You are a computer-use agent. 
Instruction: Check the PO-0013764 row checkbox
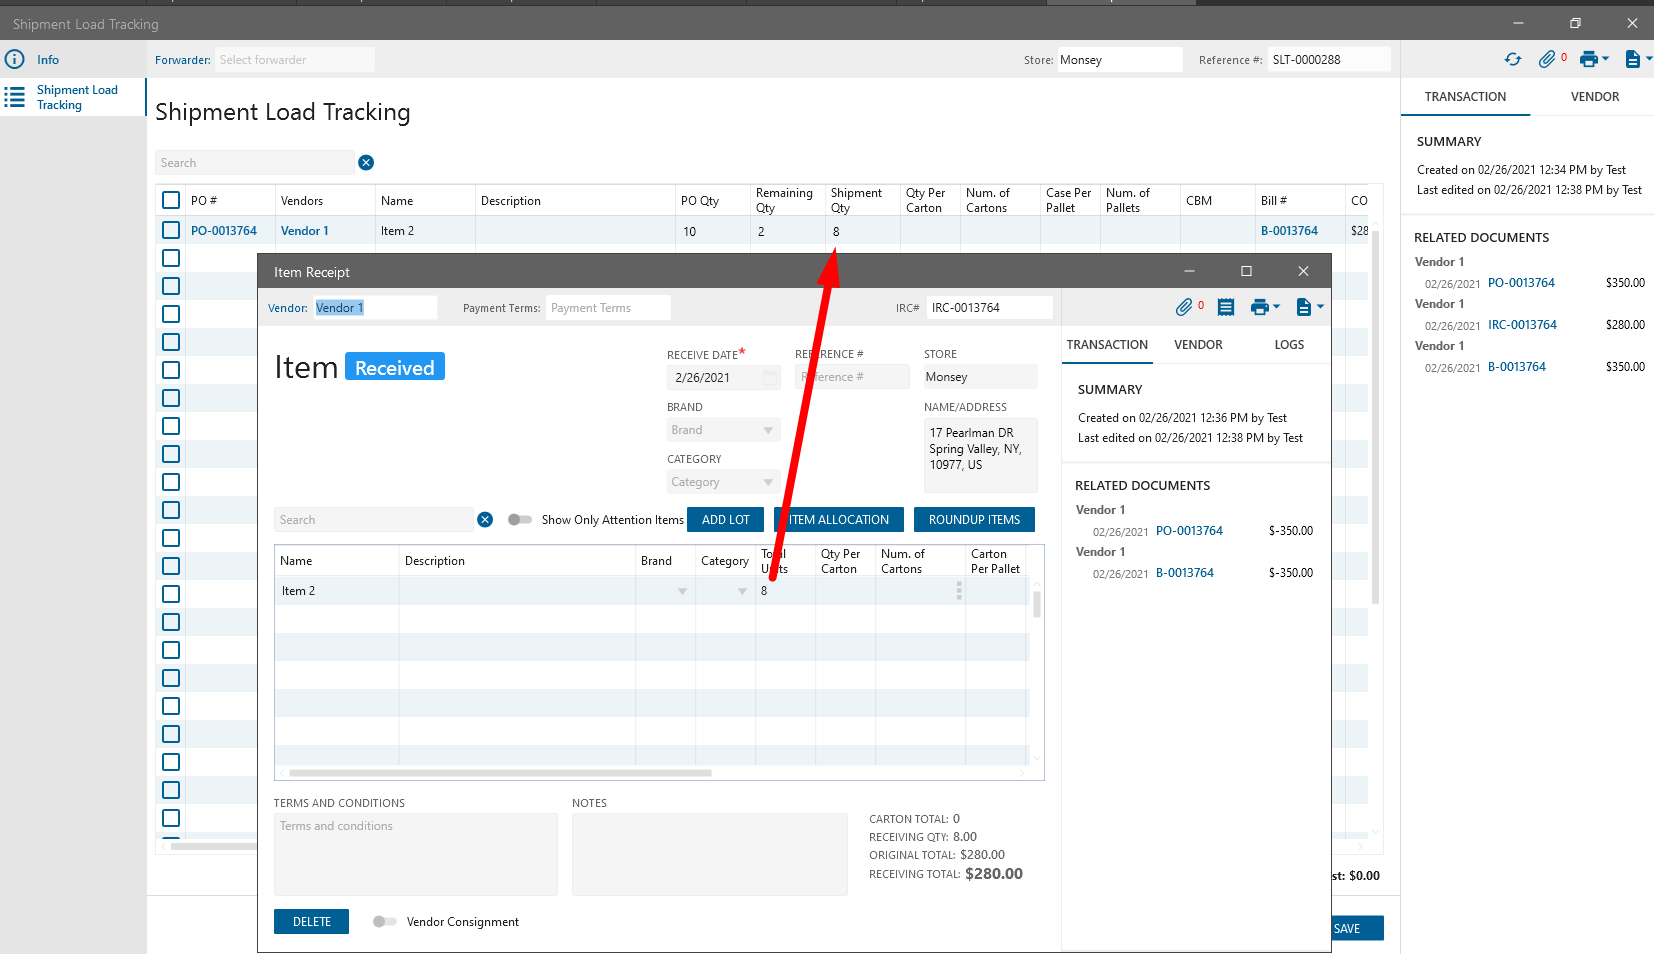tap(171, 231)
